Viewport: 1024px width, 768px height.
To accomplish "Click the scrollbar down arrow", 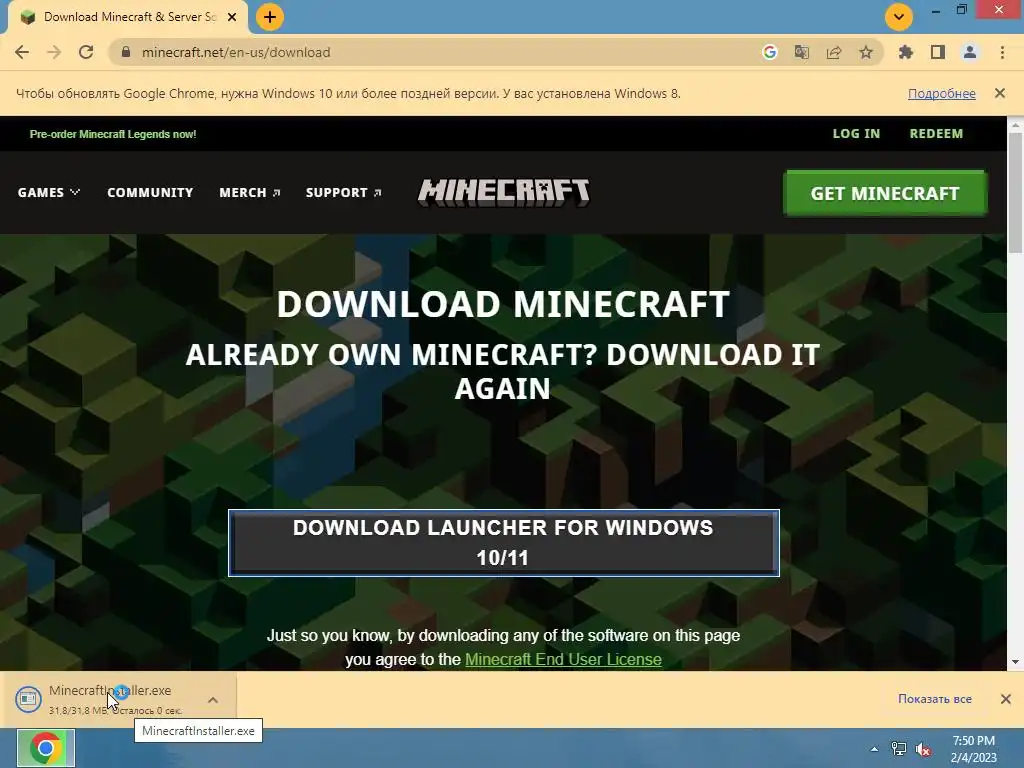I will [x=1016, y=662].
